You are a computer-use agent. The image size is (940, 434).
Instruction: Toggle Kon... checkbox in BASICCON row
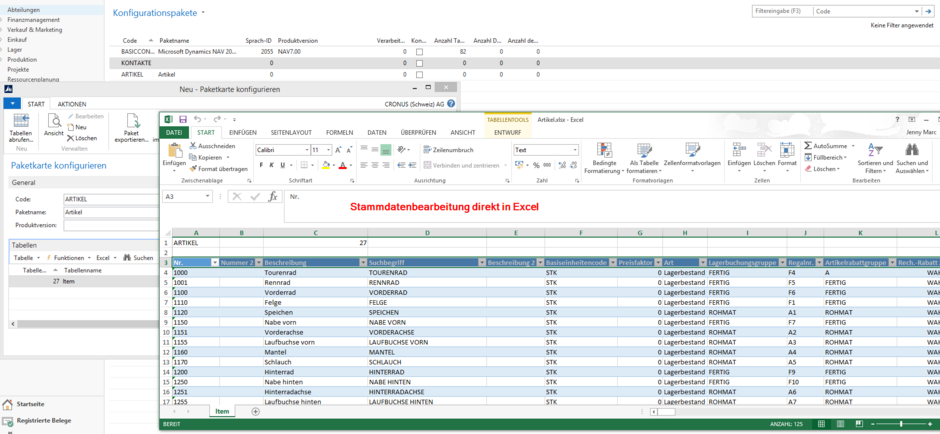click(x=419, y=52)
